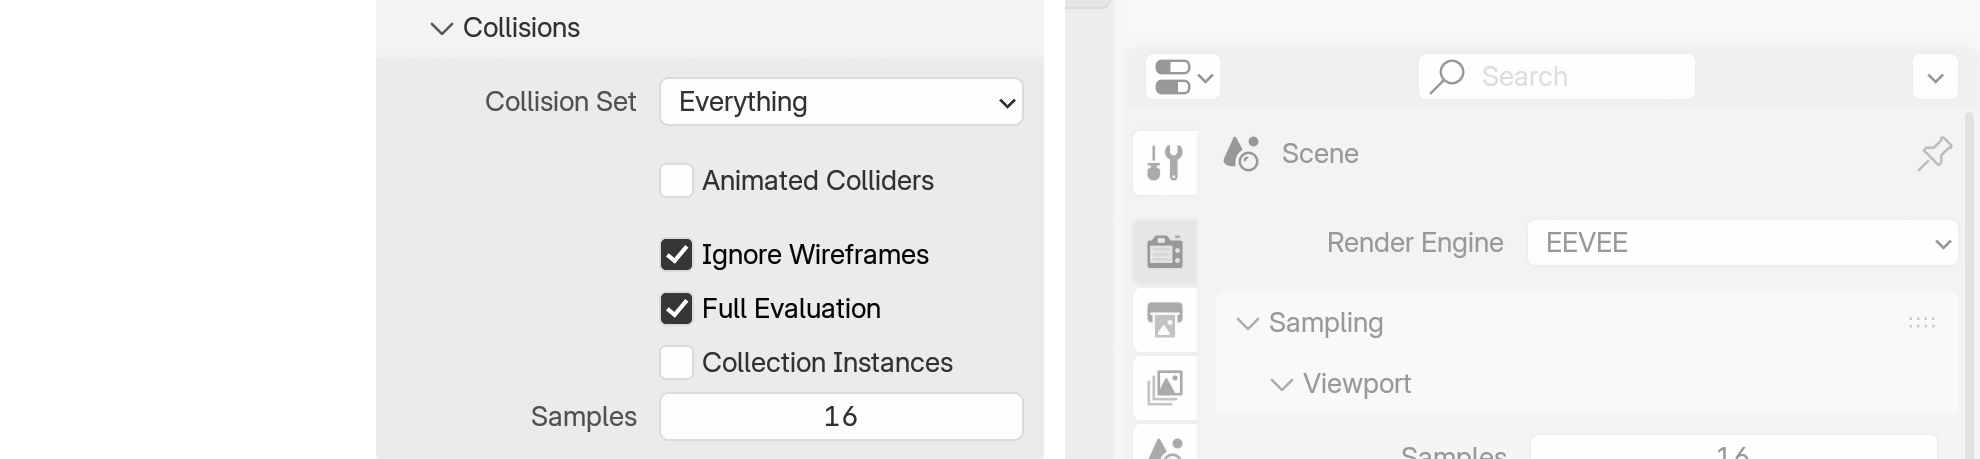The height and width of the screenshot is (459, 1980).
Task: Collapse the Collisions panel
Action: pos(441,28)
